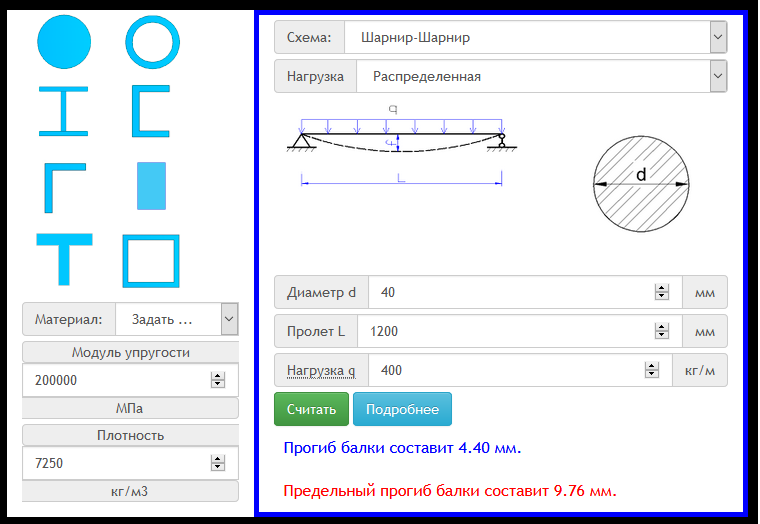Click the Схема: label
This screenshot has height=524, width=760.
309,37
